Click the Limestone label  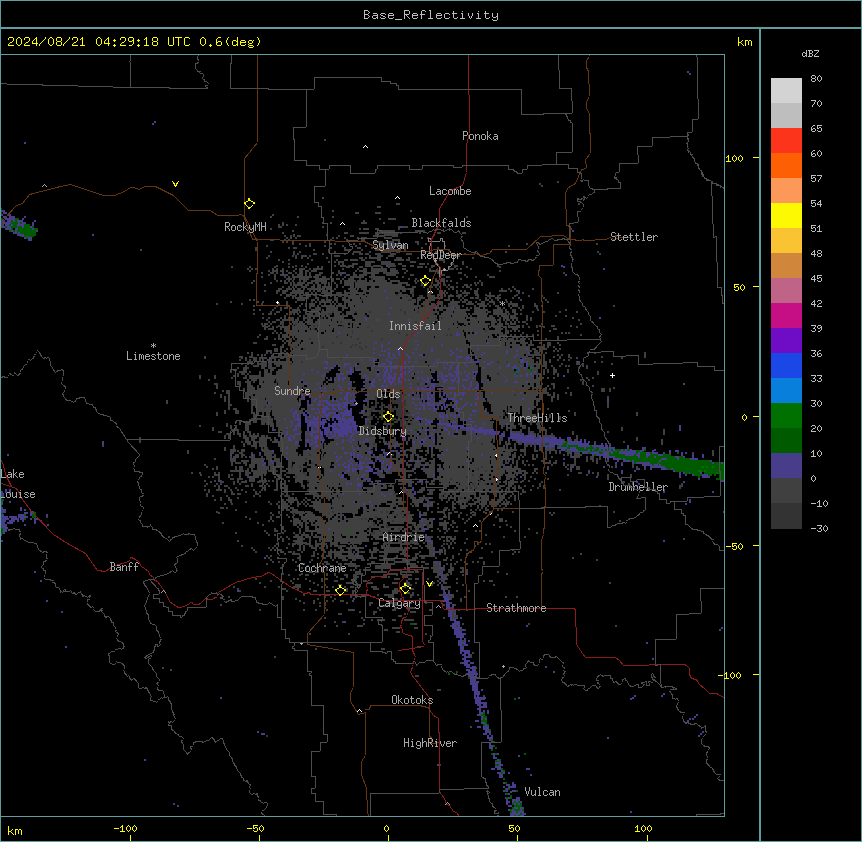click(153, 356)
